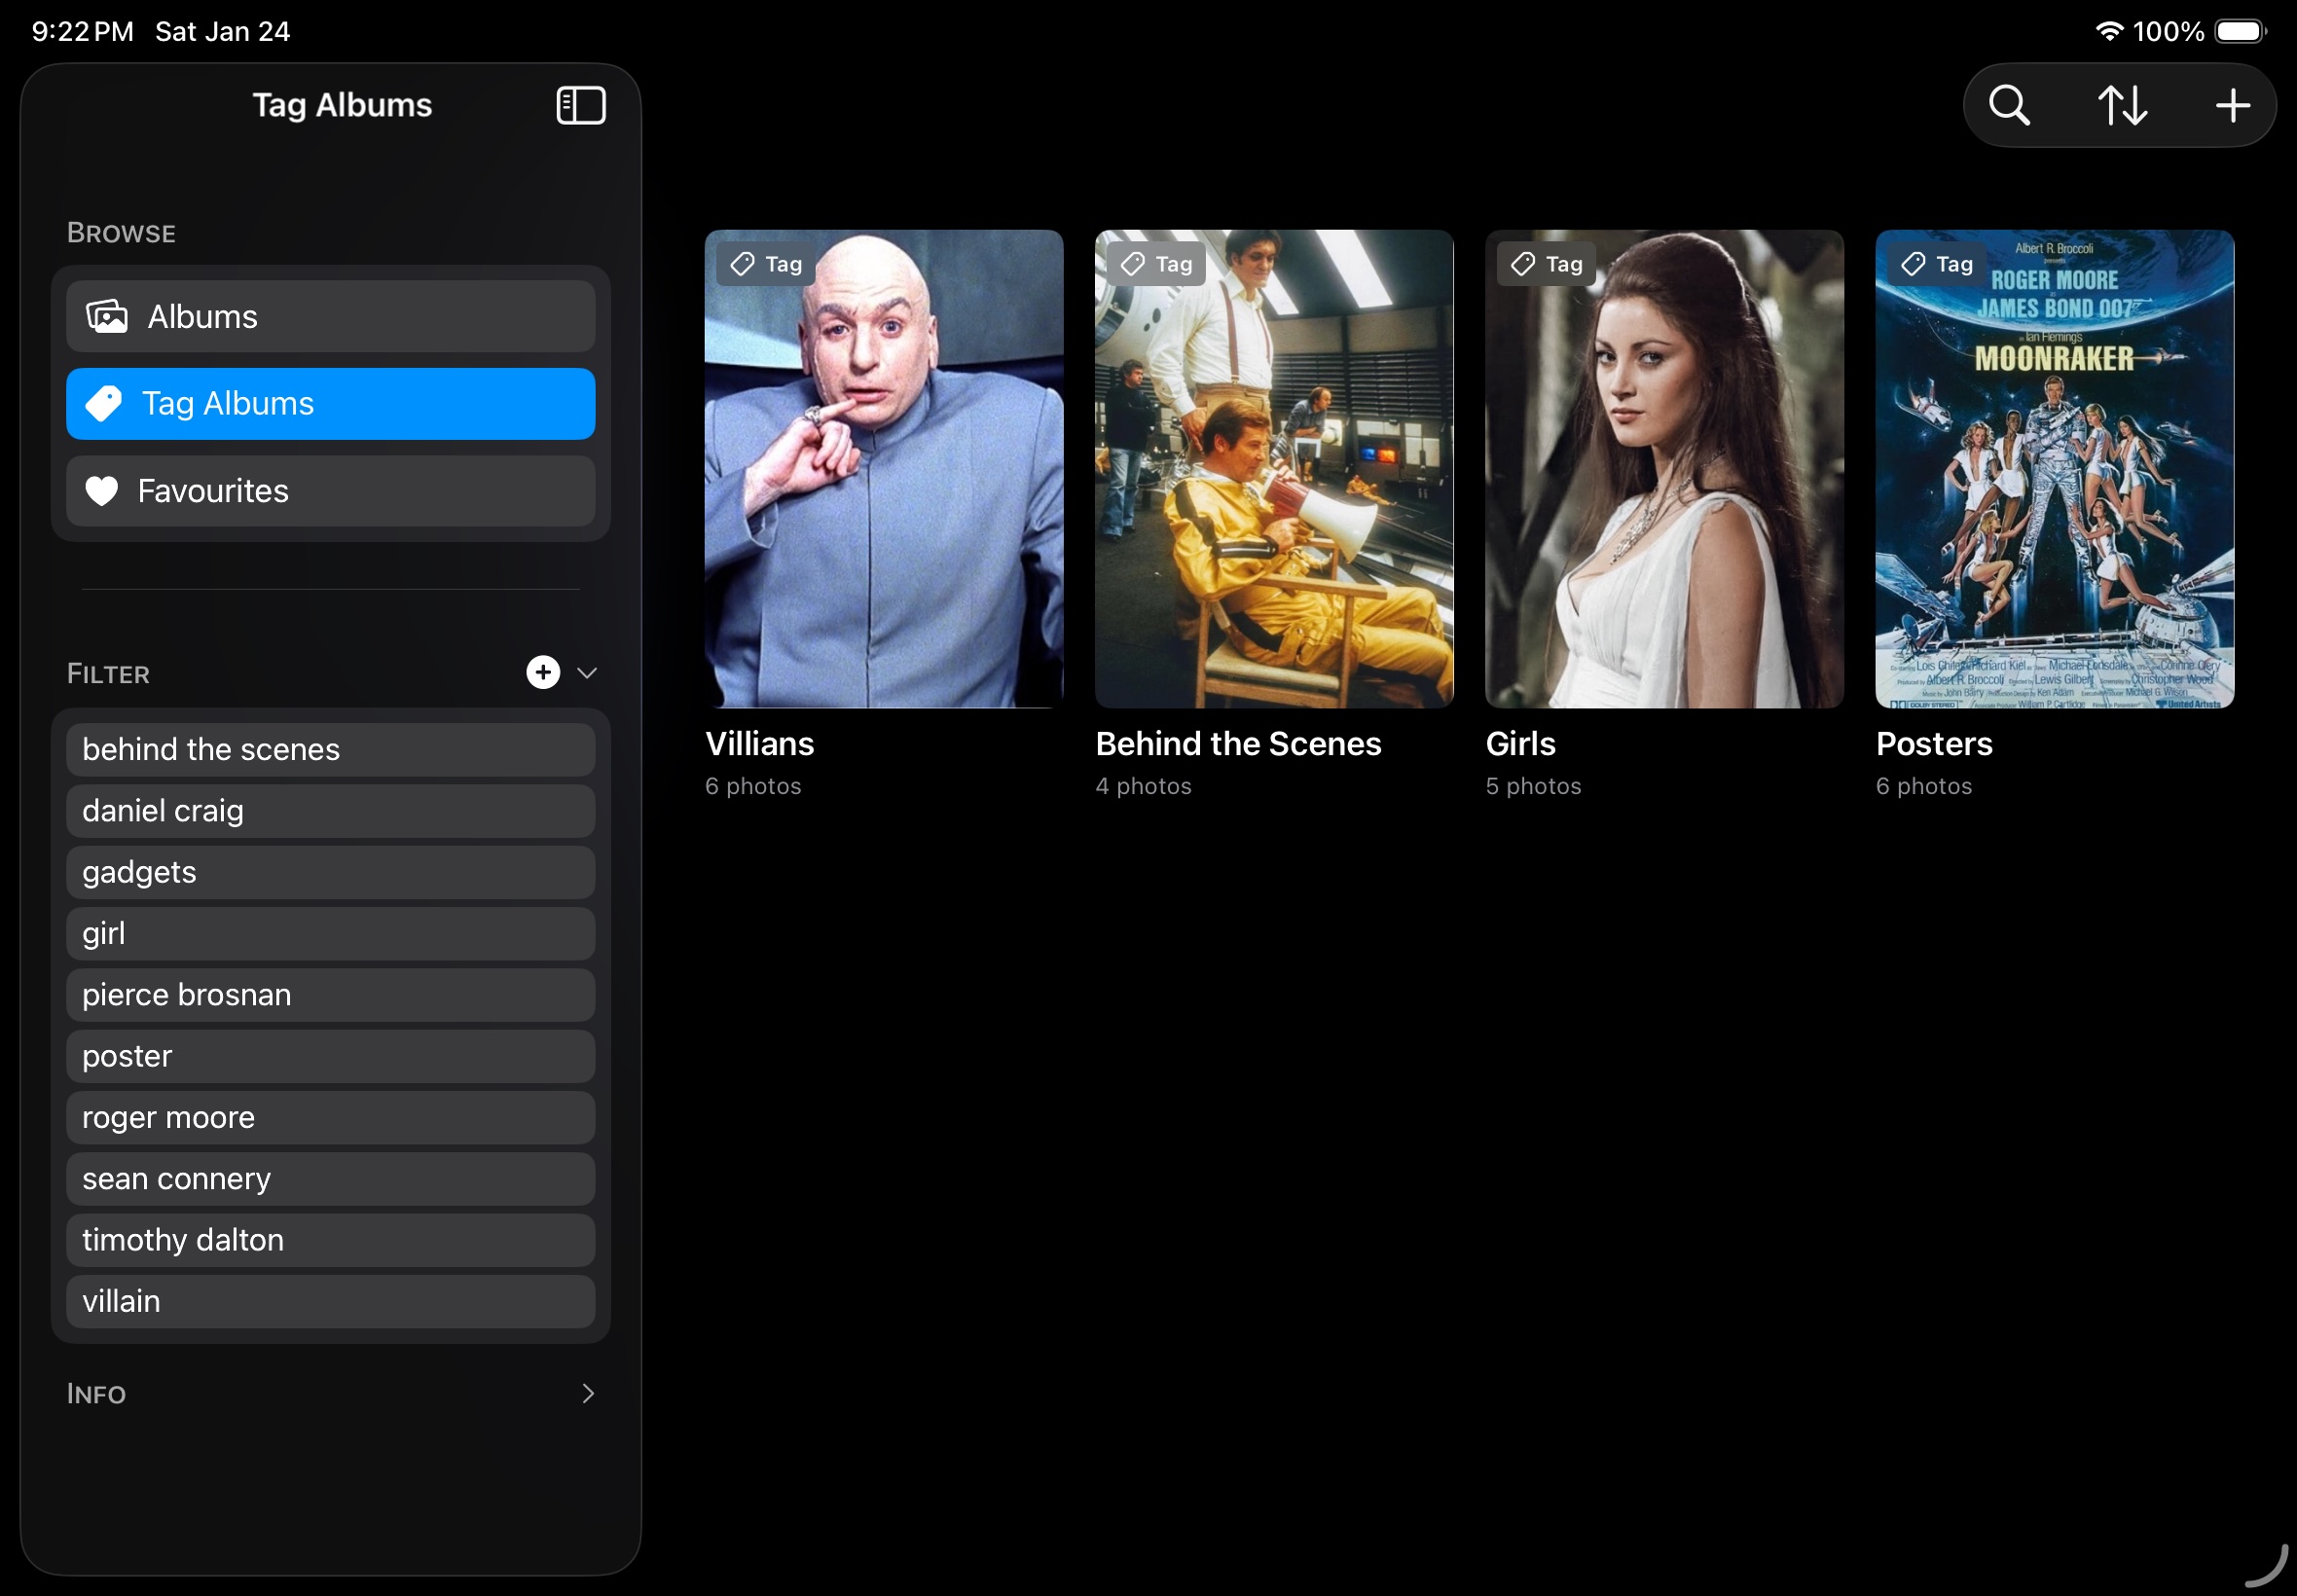
Task: Expand the Info section chevron
Action: (x=587, y=1393)
